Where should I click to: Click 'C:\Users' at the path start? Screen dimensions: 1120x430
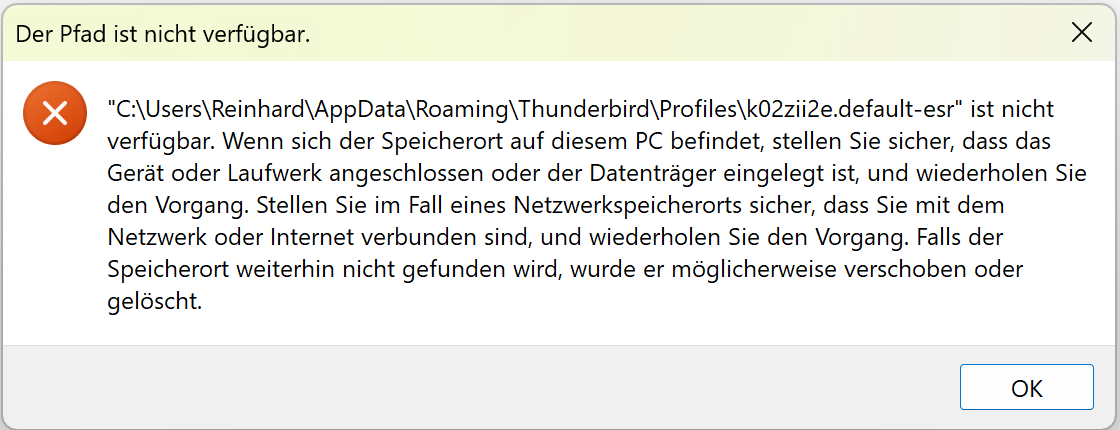[156, 108]
